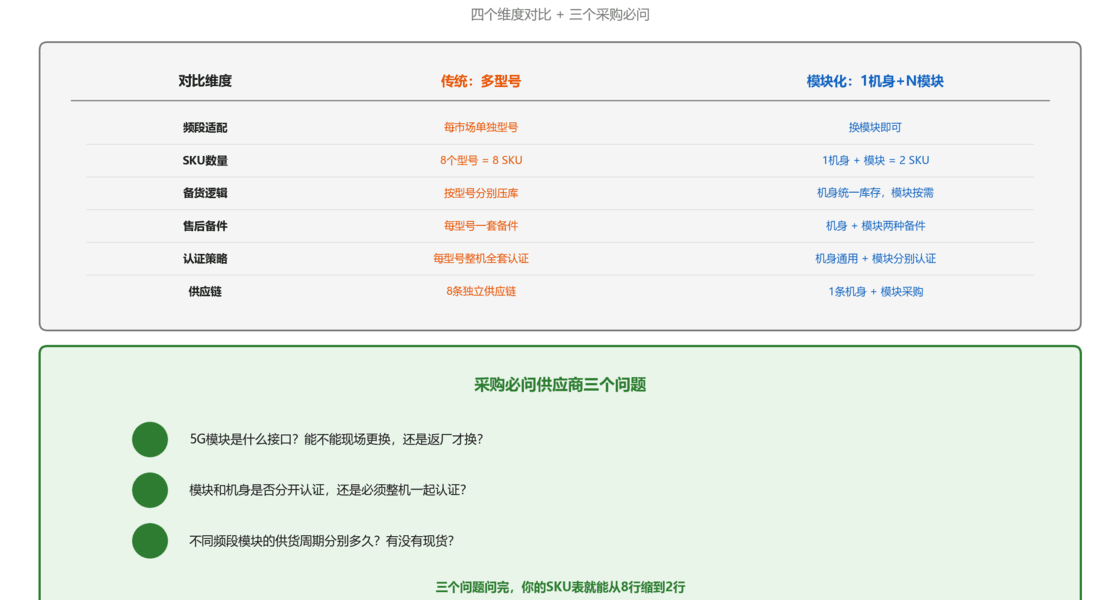
Task: Click the cell 1机身 + 模块 = 2 SKU
Action: (875, 161)
